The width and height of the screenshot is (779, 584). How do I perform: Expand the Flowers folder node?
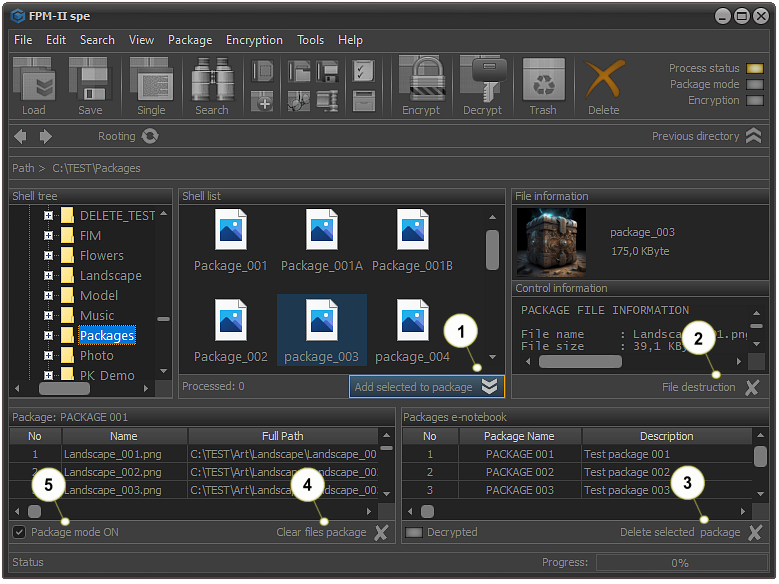48,255
